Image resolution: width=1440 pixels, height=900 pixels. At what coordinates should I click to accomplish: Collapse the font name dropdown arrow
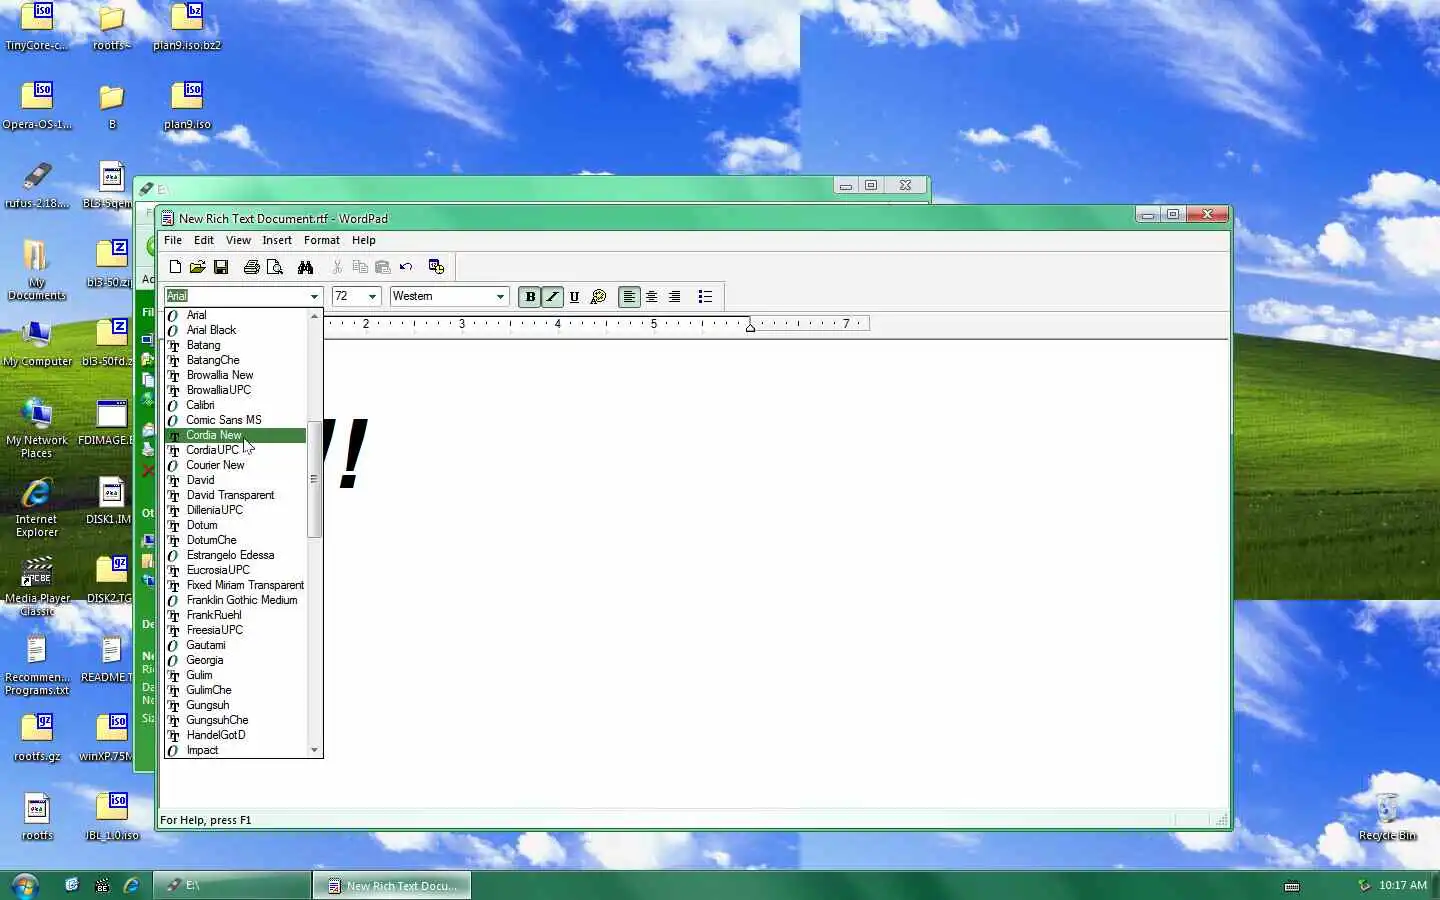pos(314,297)
